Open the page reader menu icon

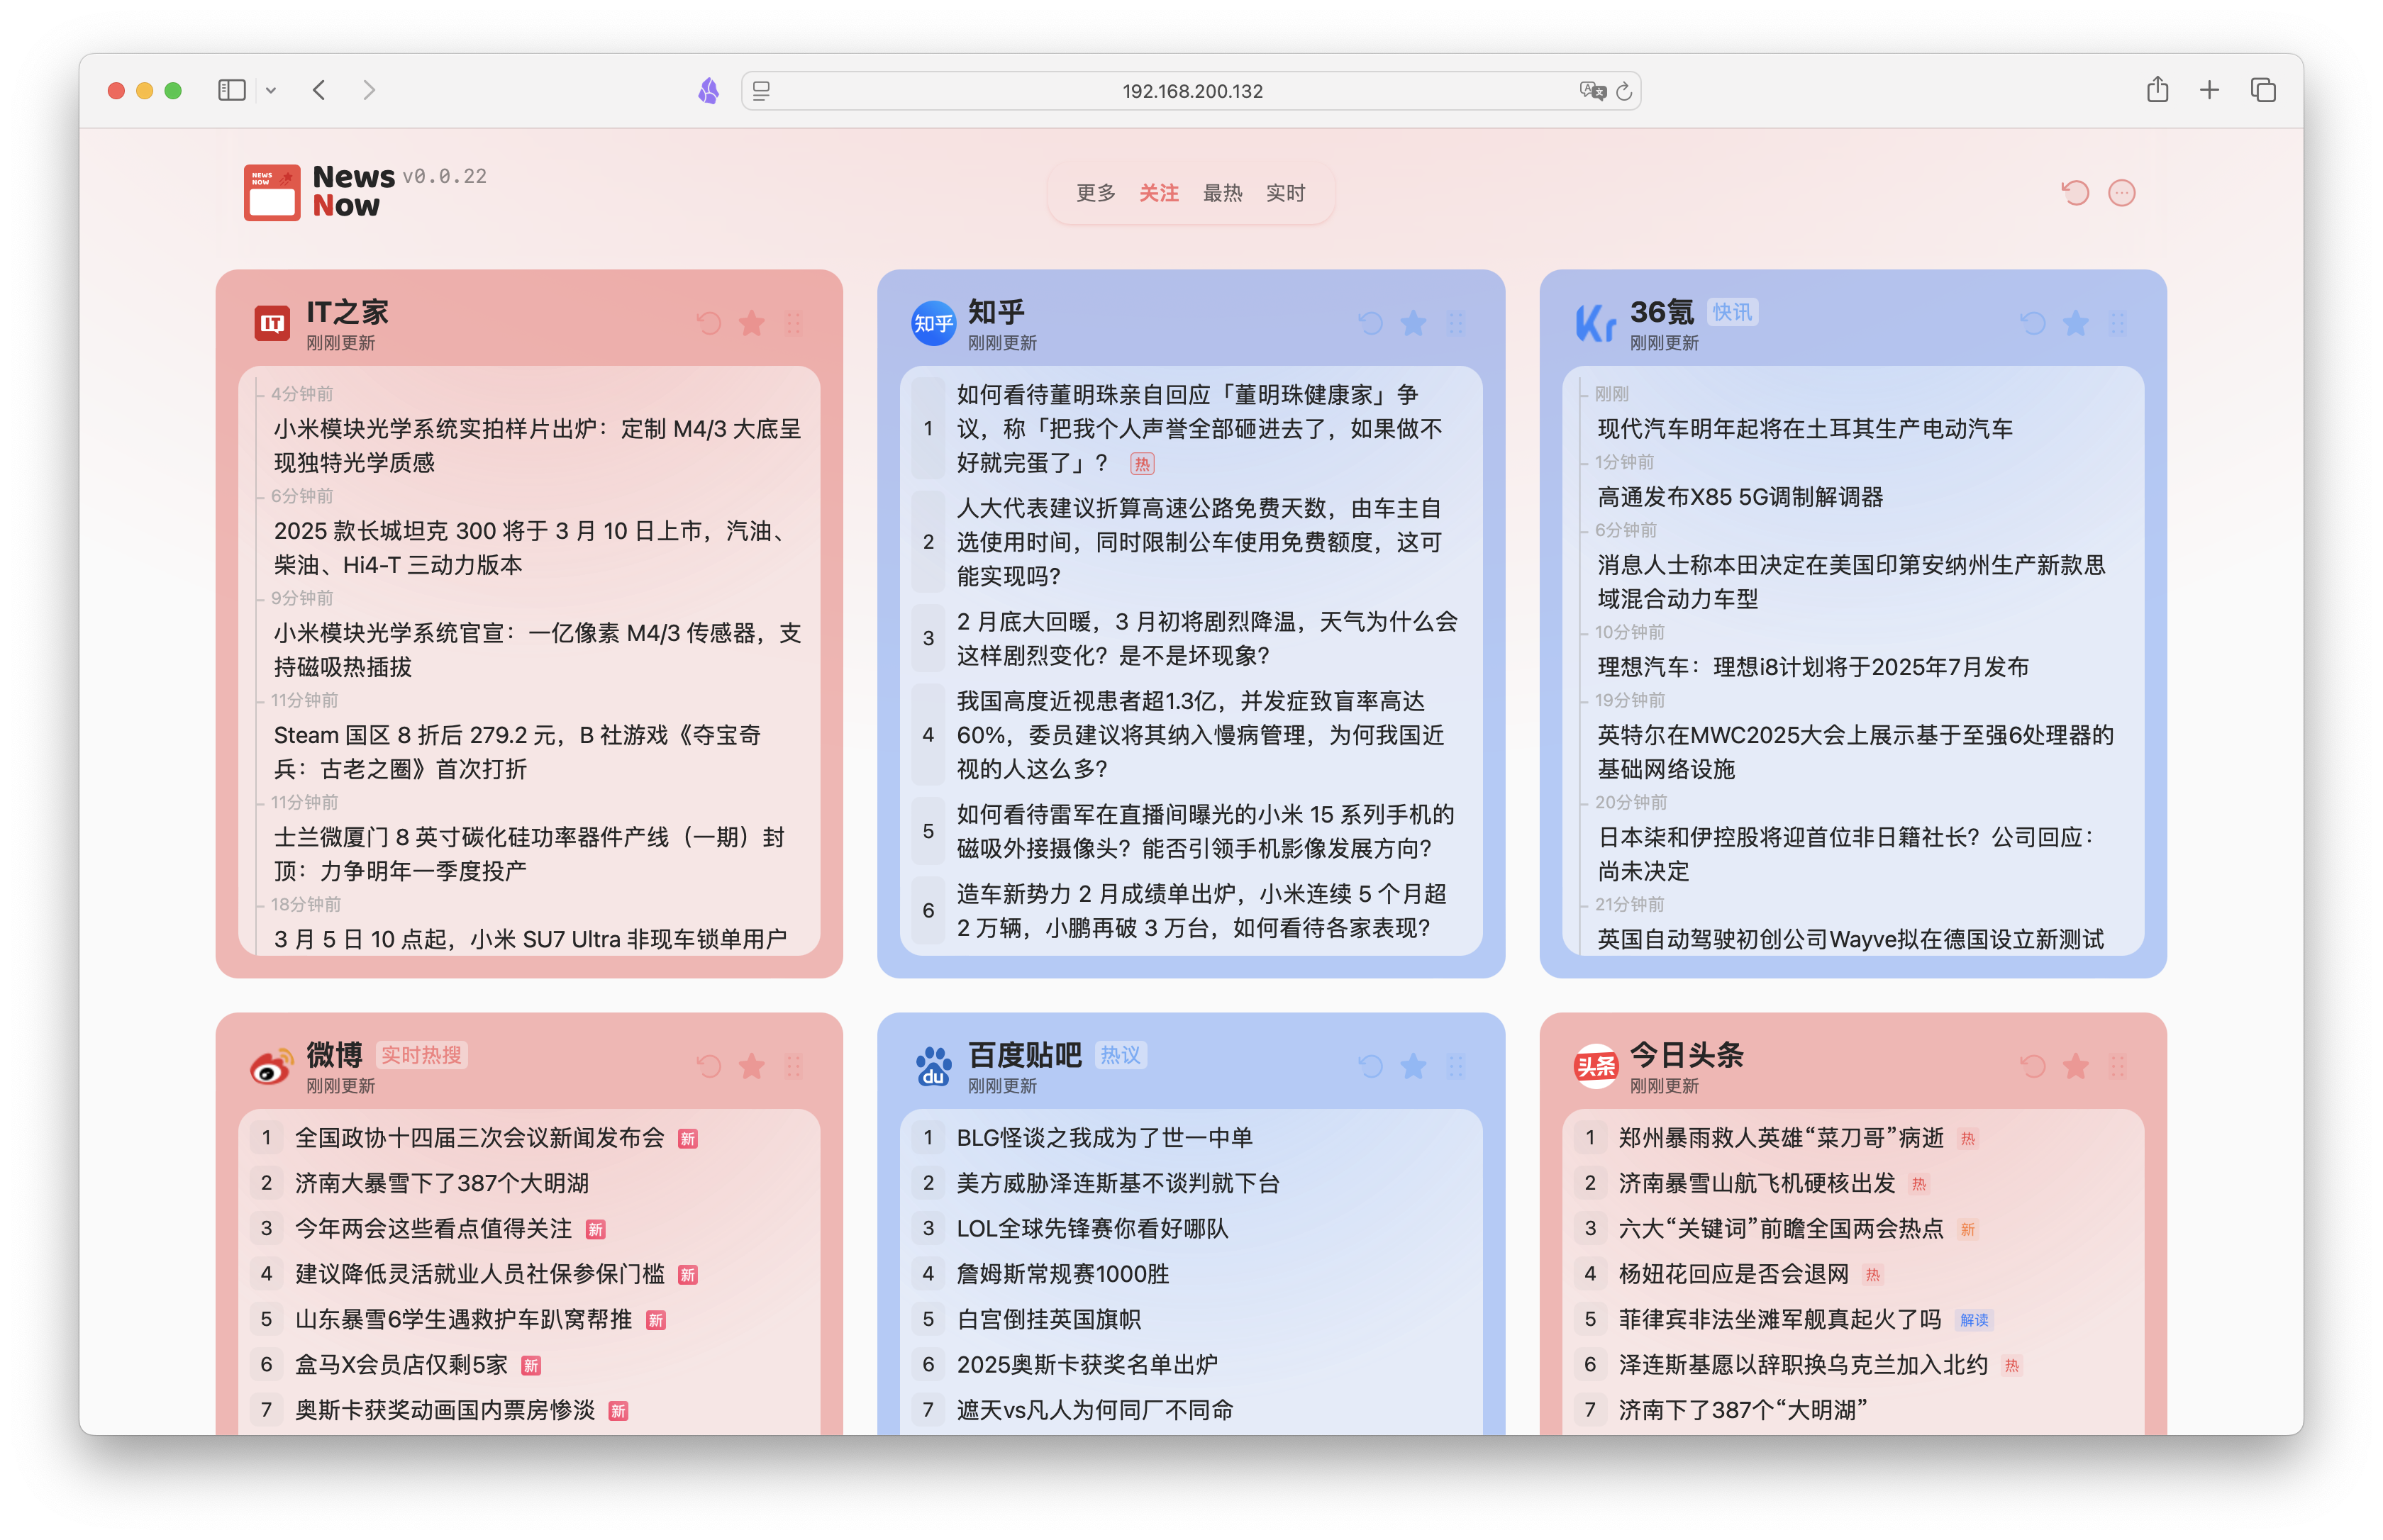click(x=761, y=91)
